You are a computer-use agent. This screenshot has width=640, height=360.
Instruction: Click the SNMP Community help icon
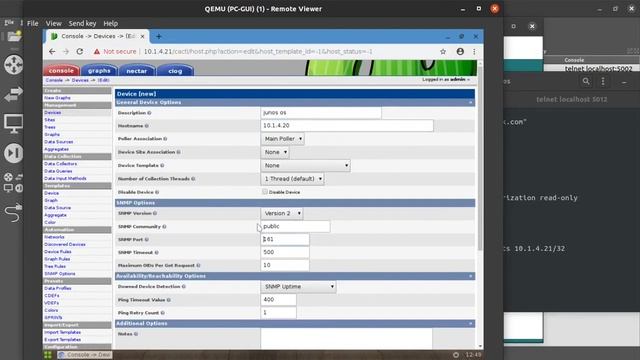164,227
